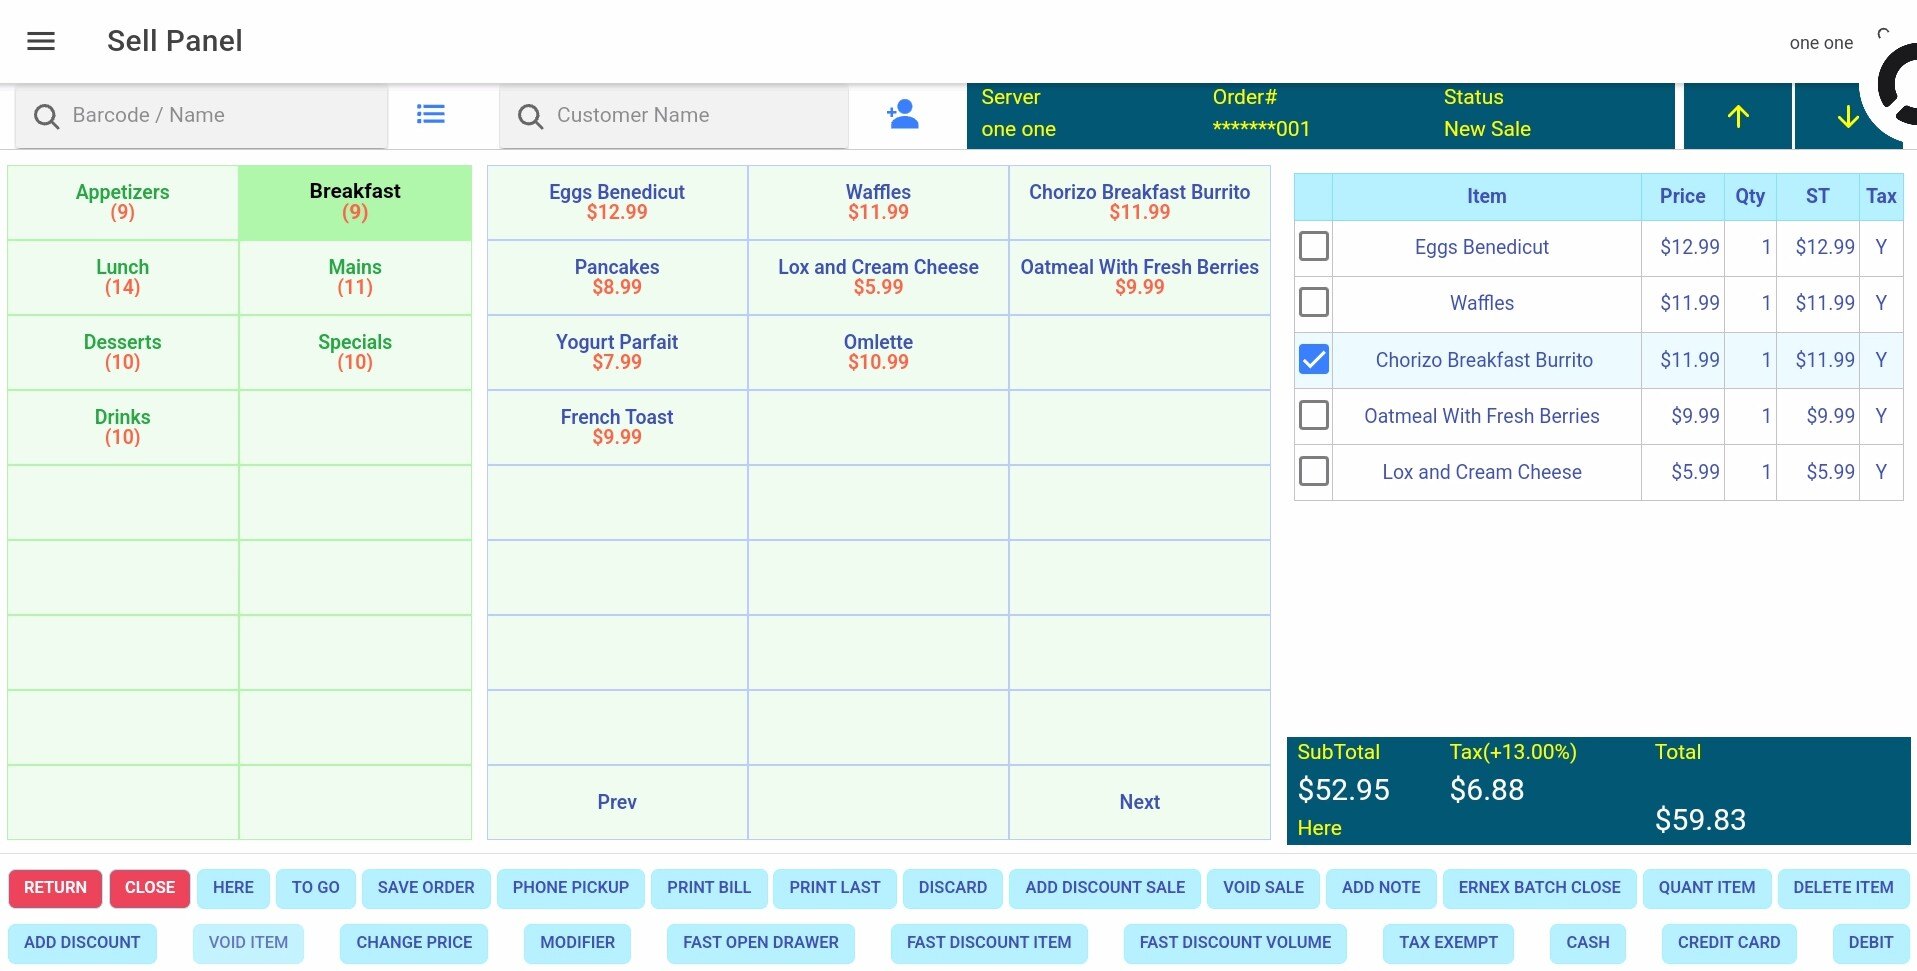Select the Drinks category
Screen dimensions: 1917x971
[123, 427]
